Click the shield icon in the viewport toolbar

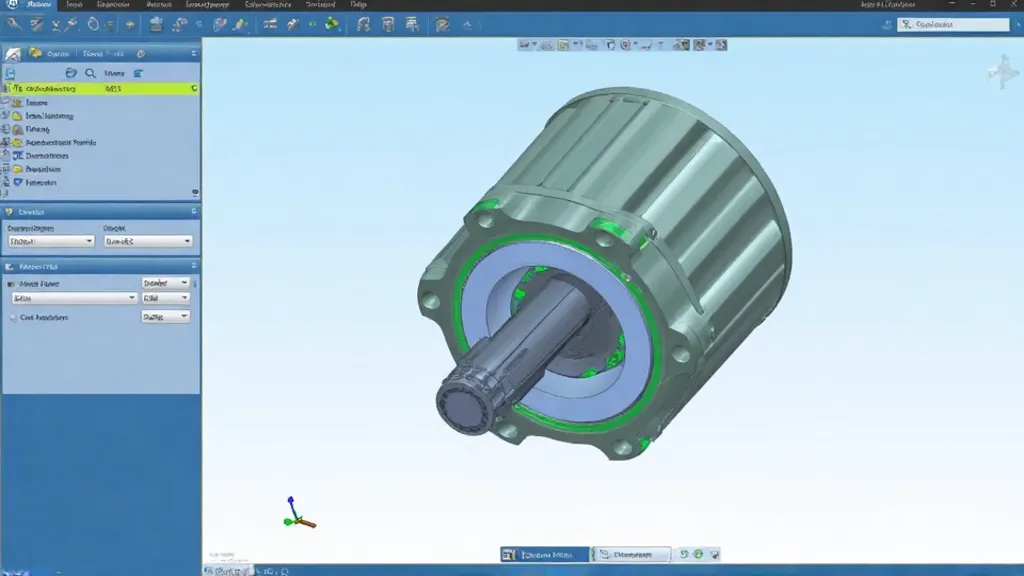(x=625, y=44)
